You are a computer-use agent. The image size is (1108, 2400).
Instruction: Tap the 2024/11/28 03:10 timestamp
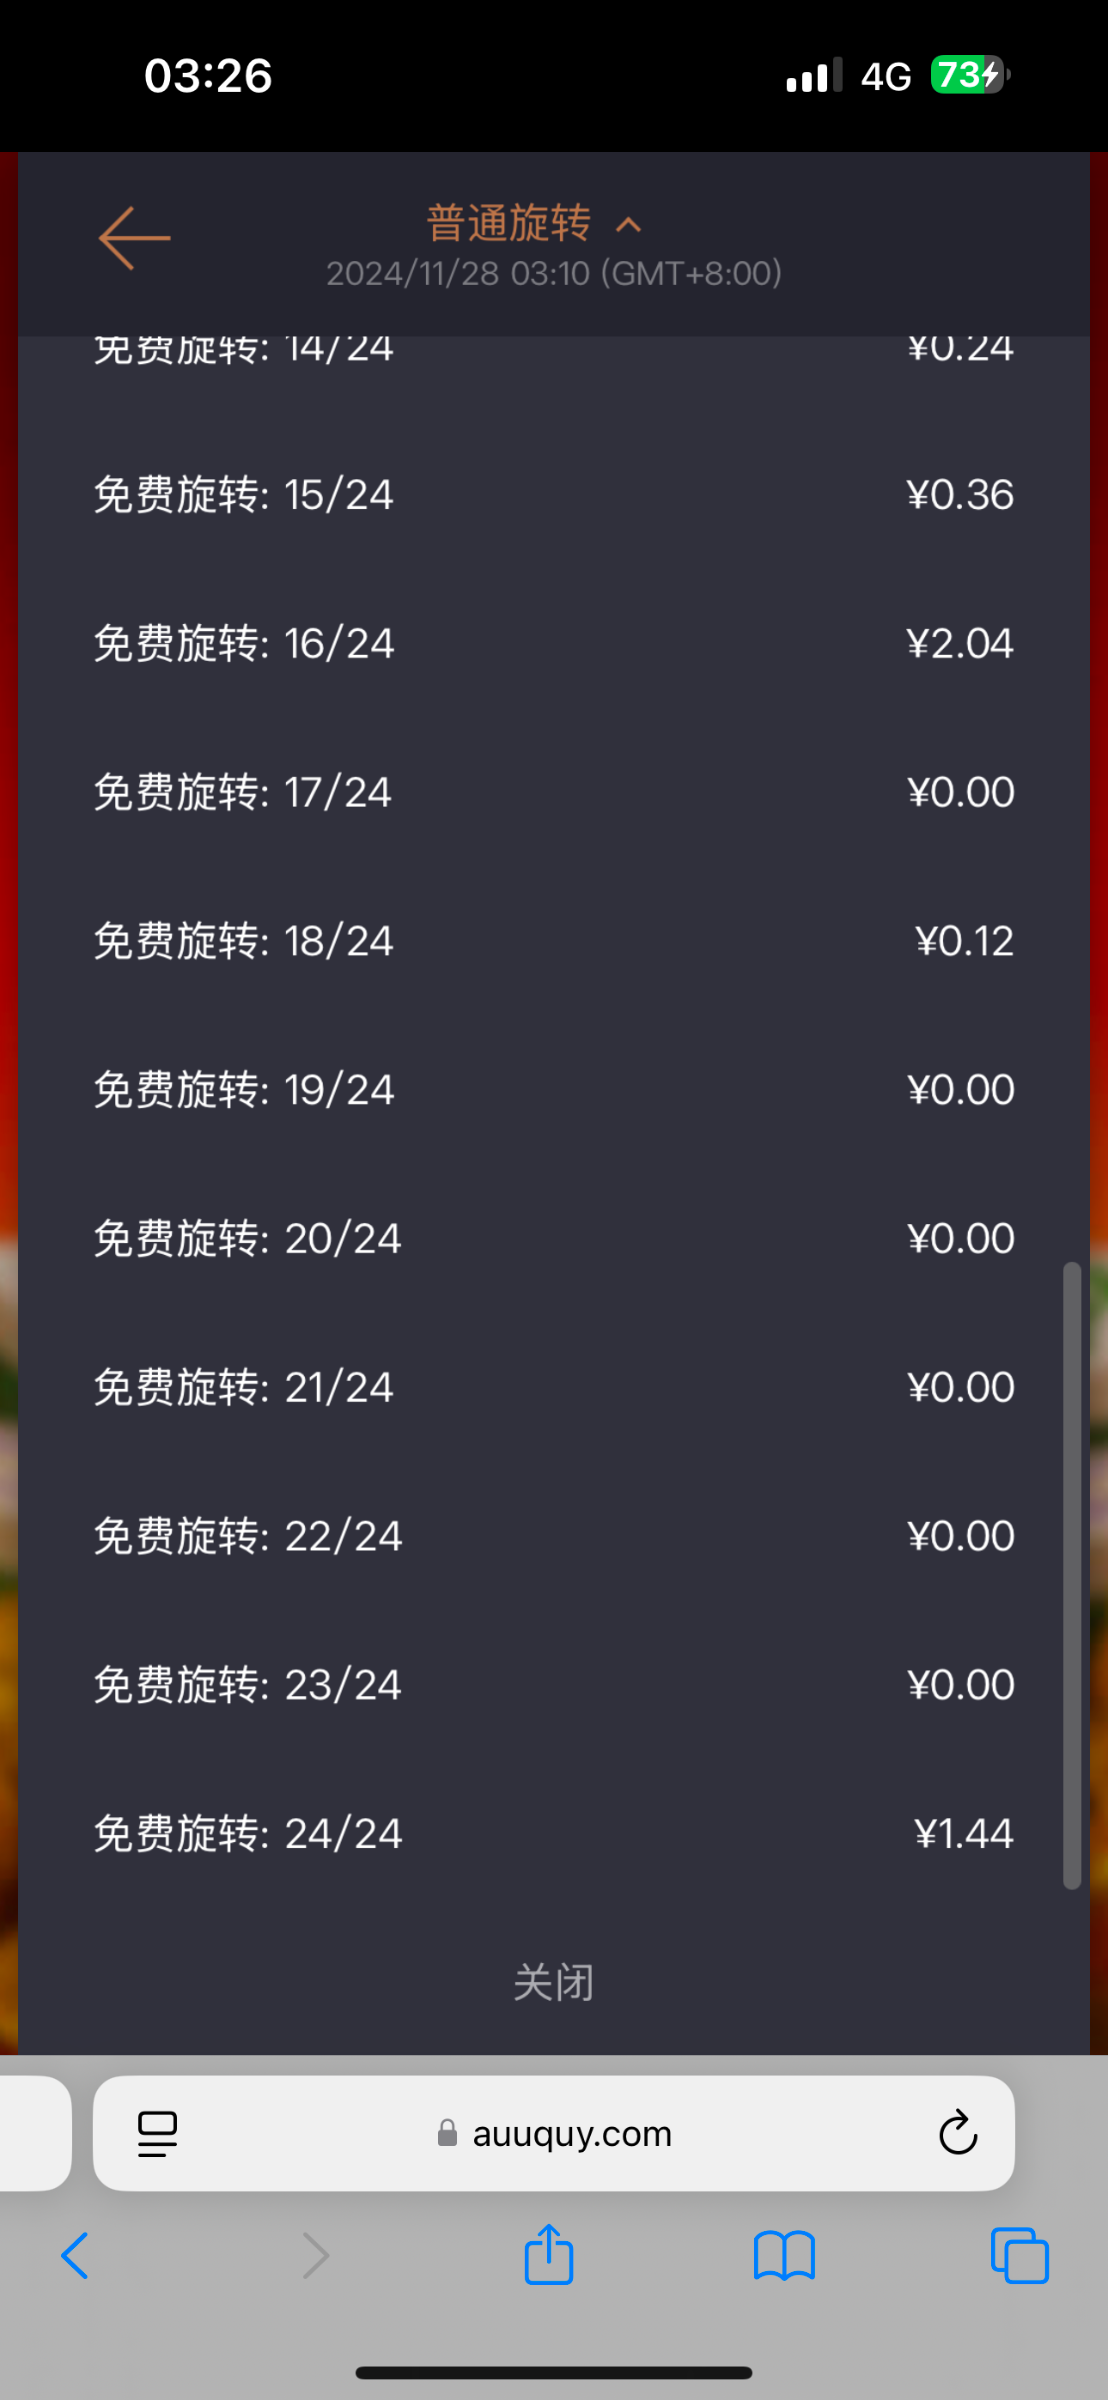pos(554,273)
